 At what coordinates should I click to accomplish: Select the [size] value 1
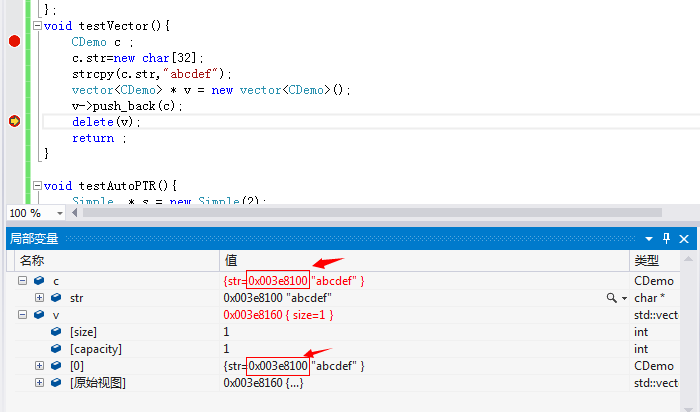click(x=226, y=332)
